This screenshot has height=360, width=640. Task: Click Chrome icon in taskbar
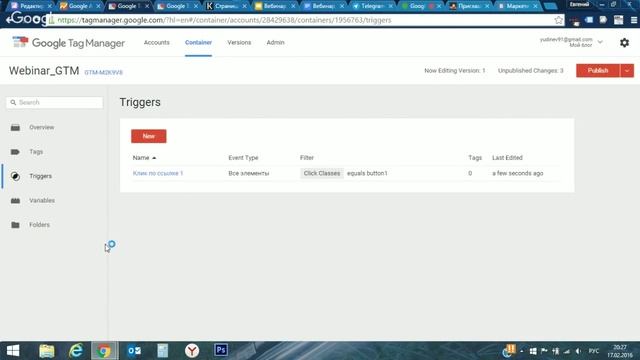tap(104, 351)
